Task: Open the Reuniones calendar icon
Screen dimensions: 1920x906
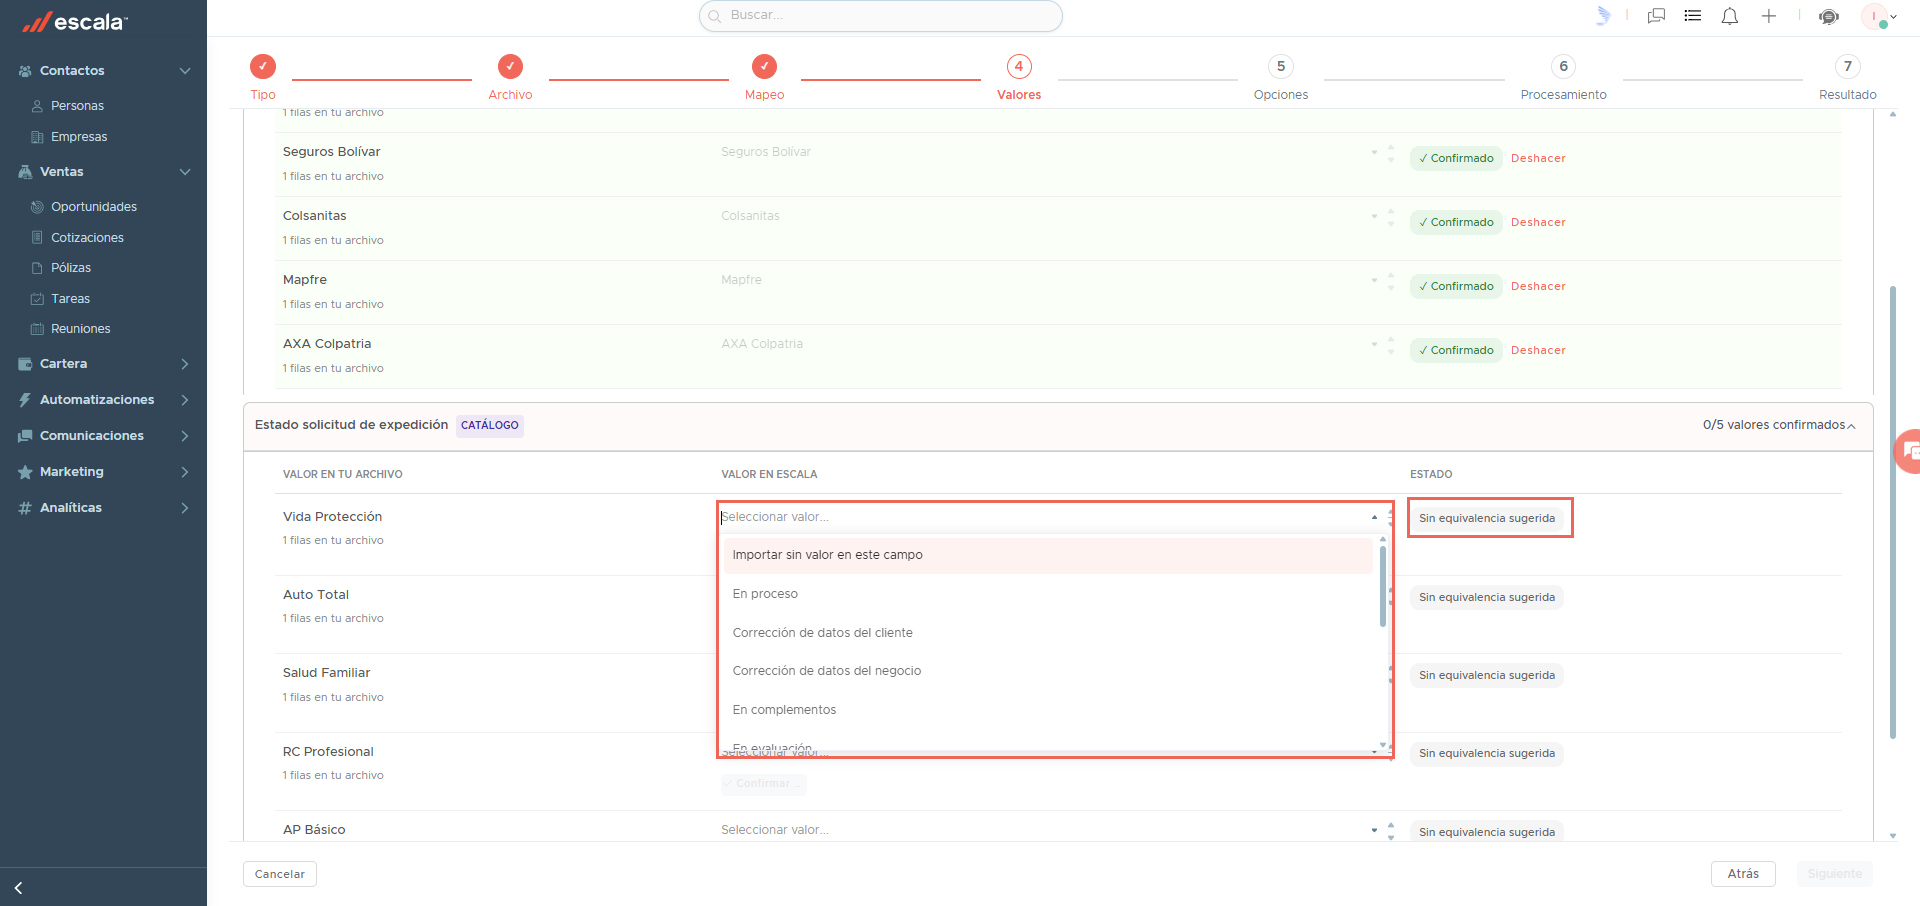Action: point(37,329)
